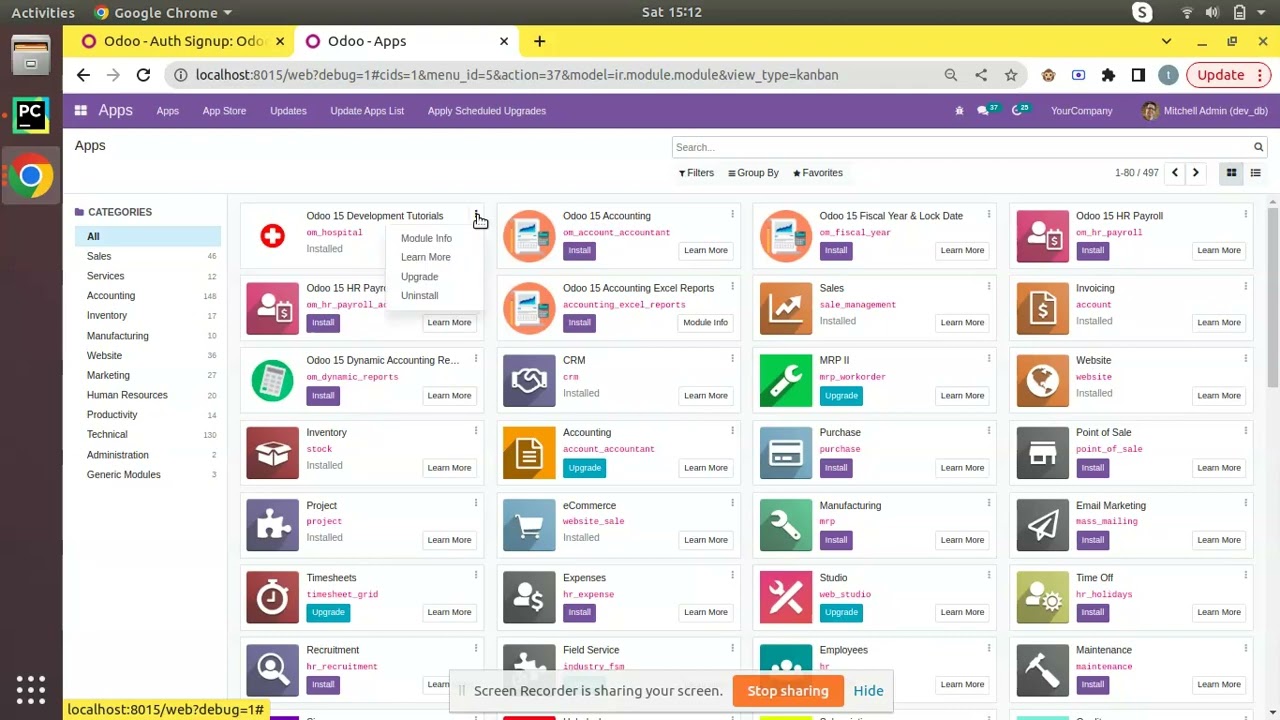1280x720 pixels.
Task: Select Module Info from the open menu
Action: pos(426,238)
